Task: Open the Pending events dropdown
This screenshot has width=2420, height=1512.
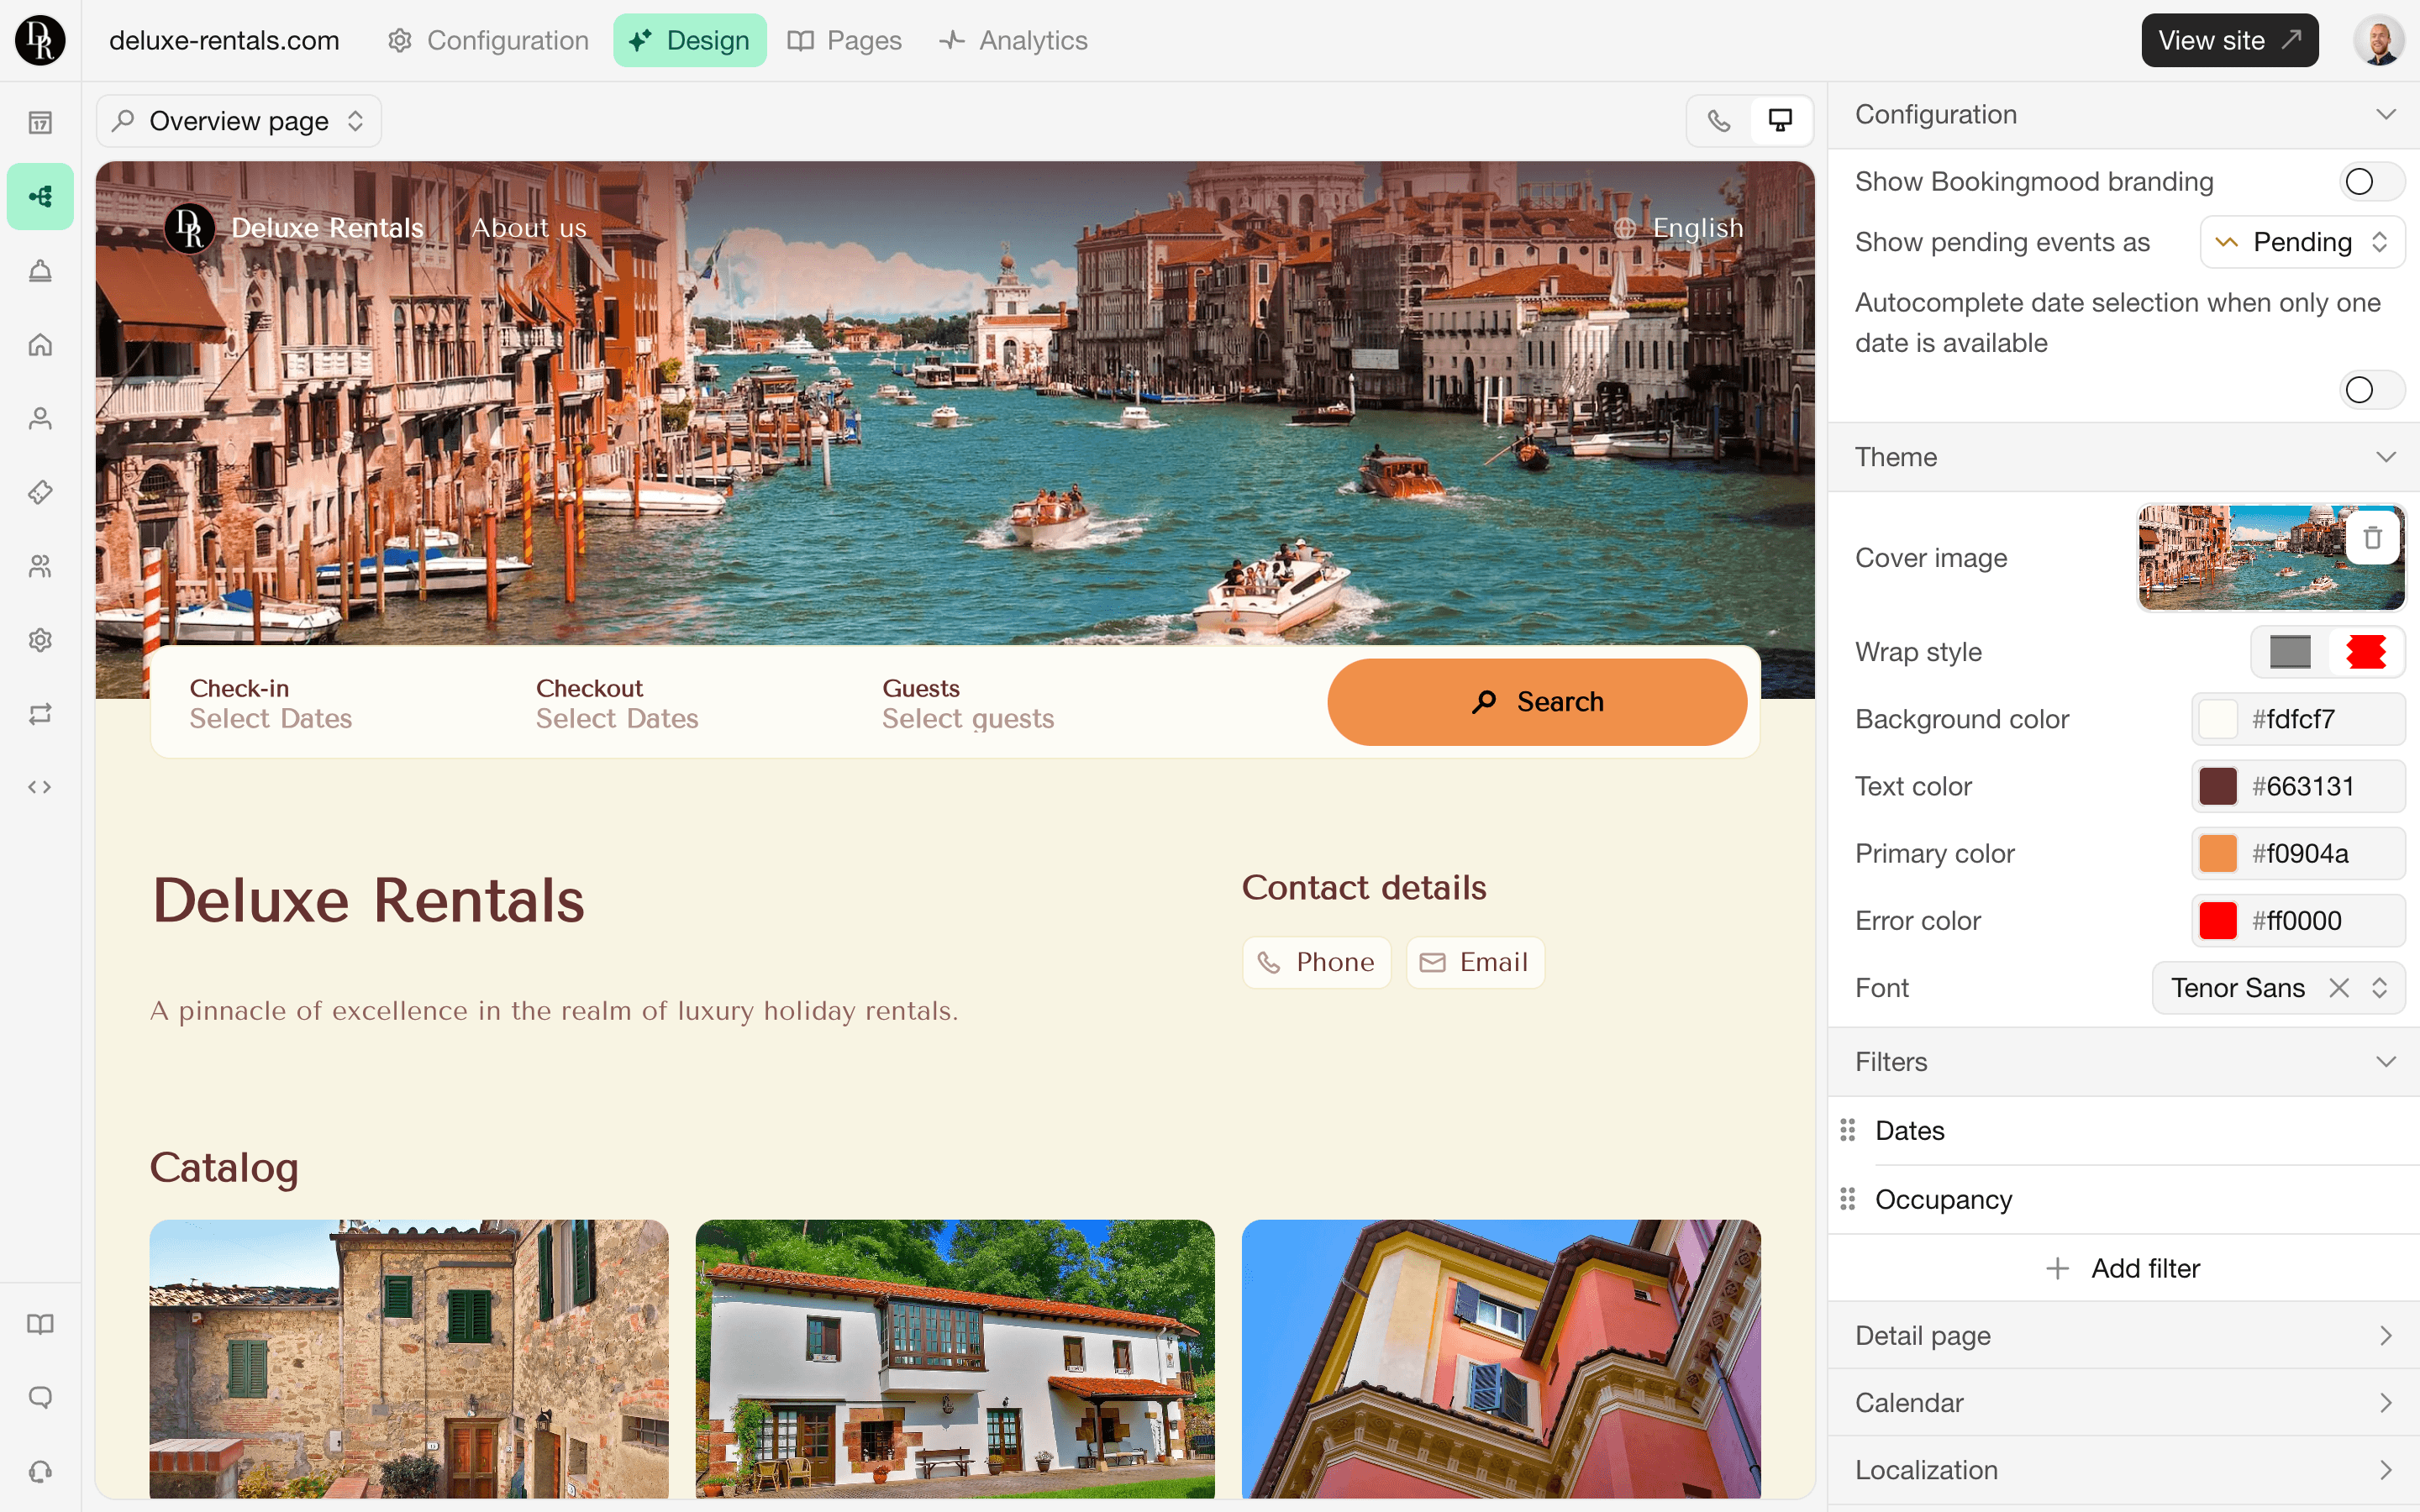Action: [x=2301, y=242]
